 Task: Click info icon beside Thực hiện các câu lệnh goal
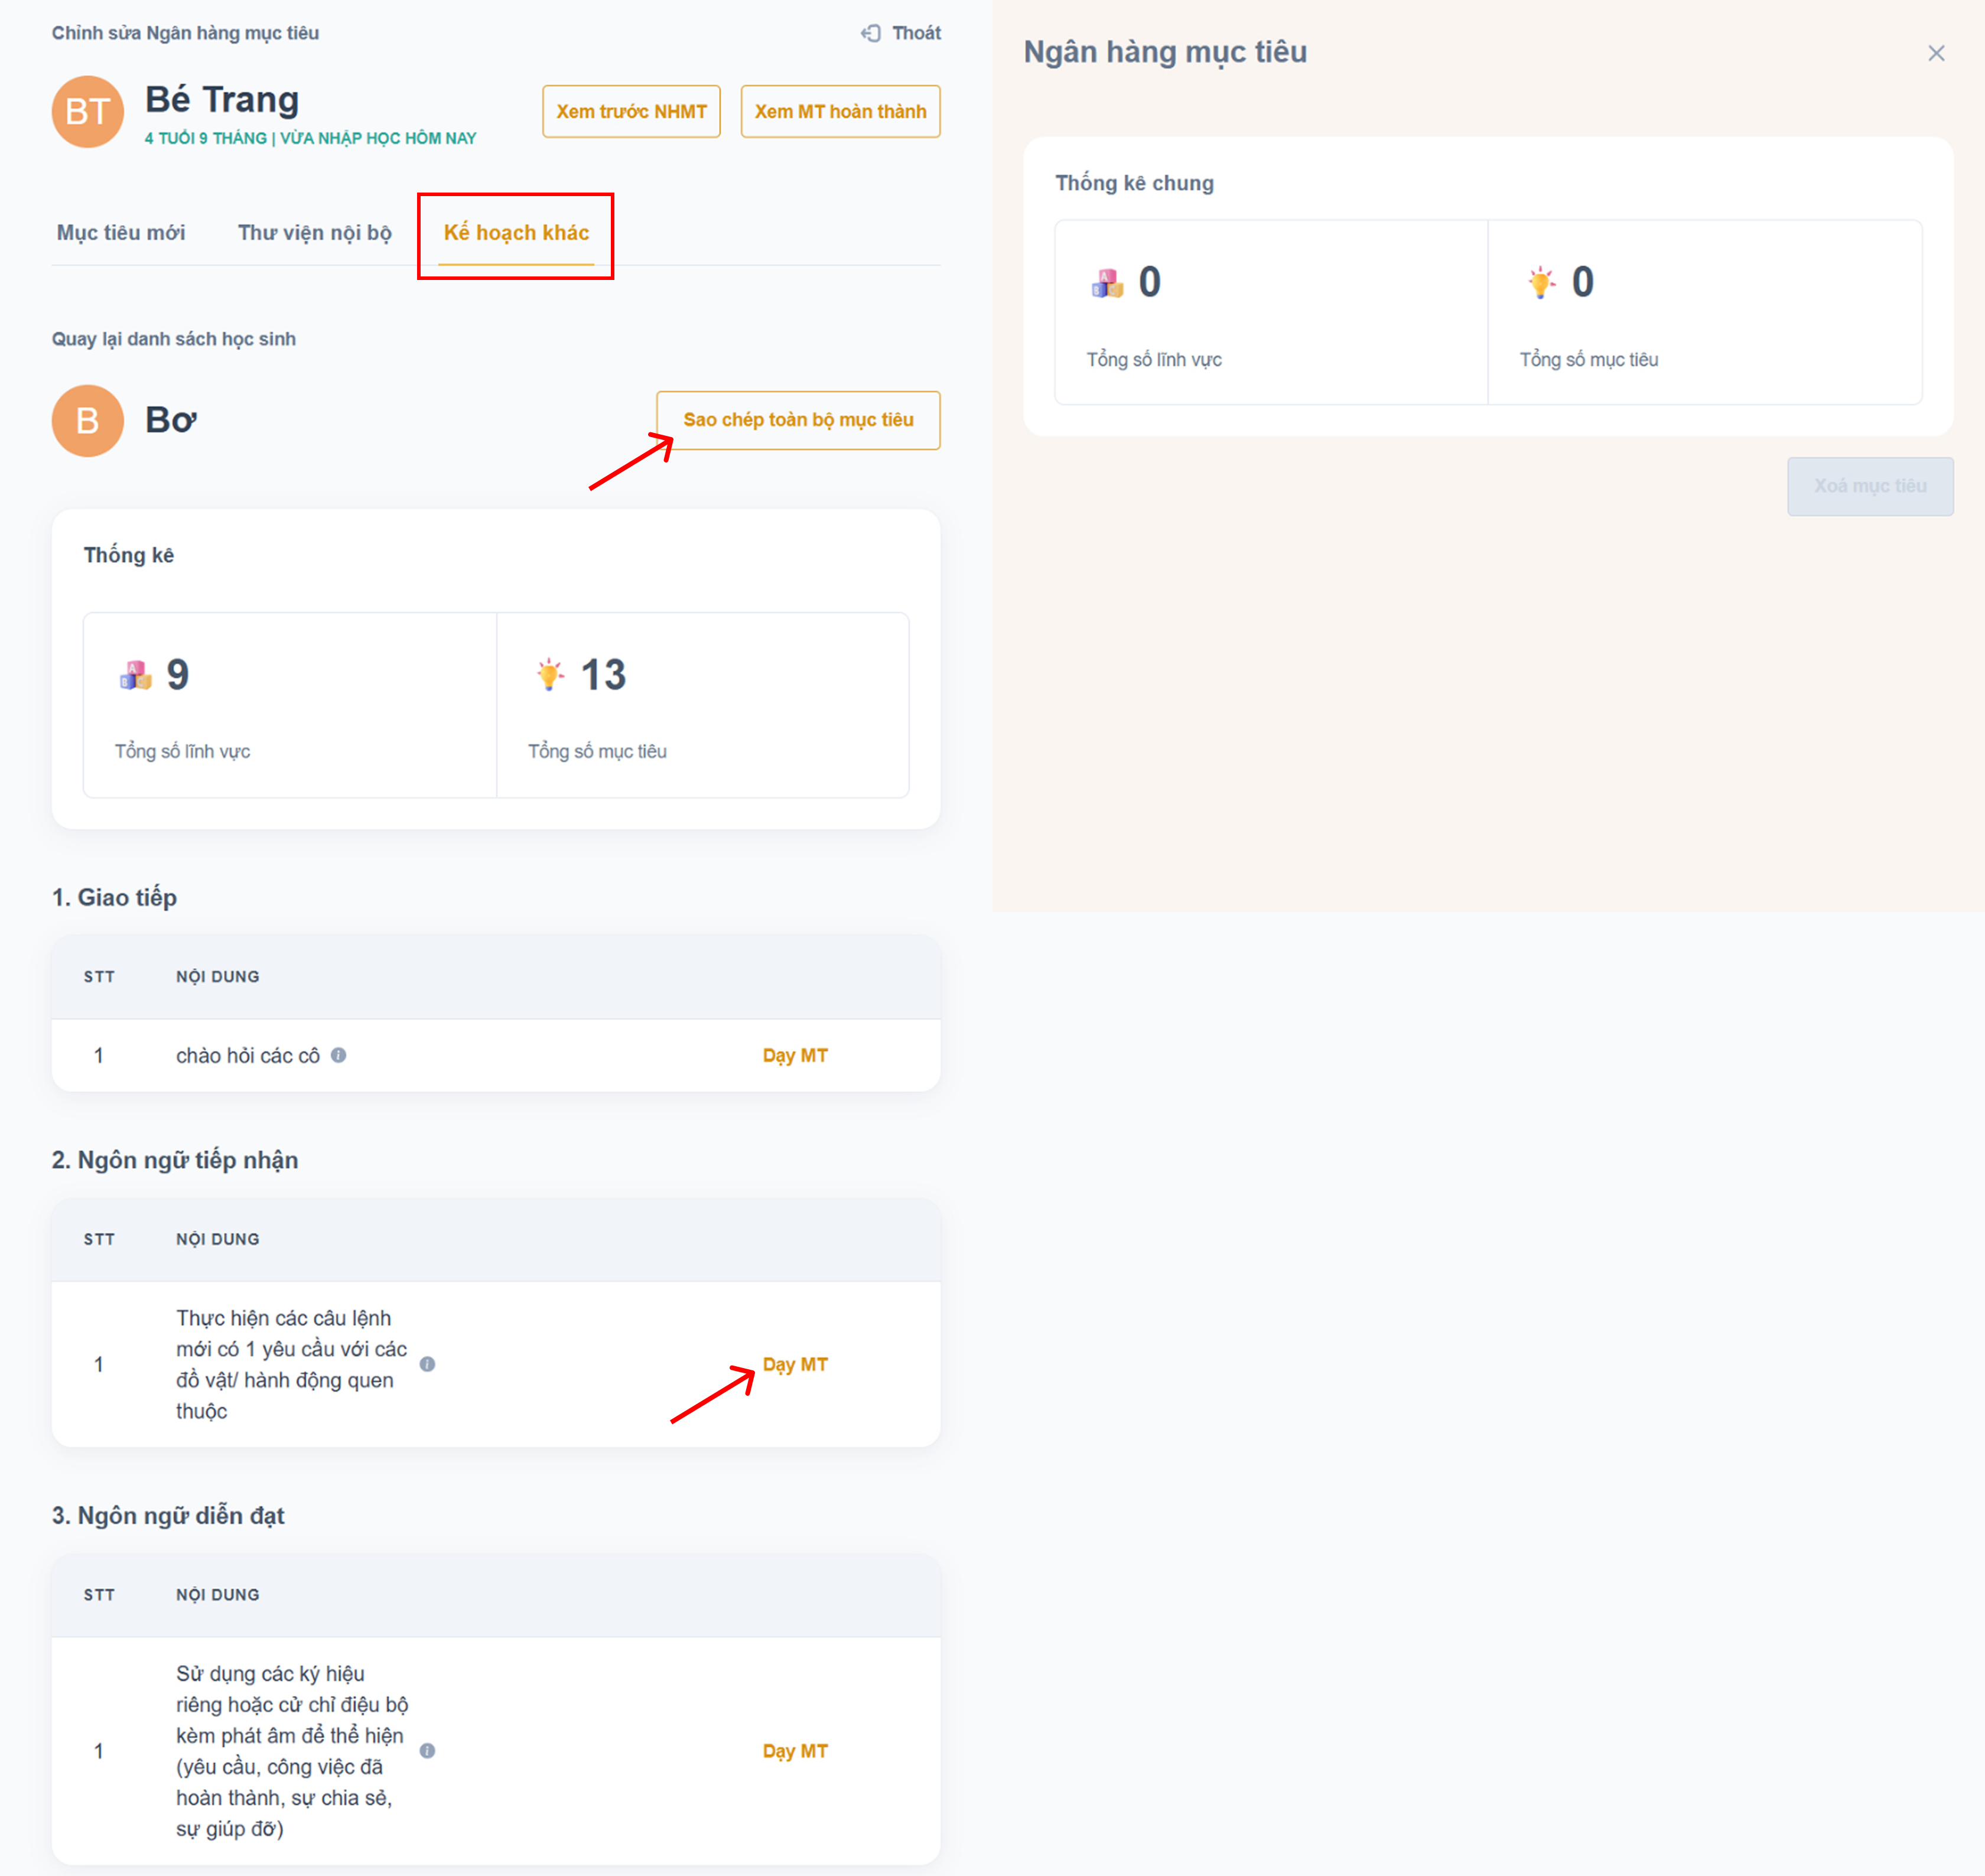[x=427, y=1364]
